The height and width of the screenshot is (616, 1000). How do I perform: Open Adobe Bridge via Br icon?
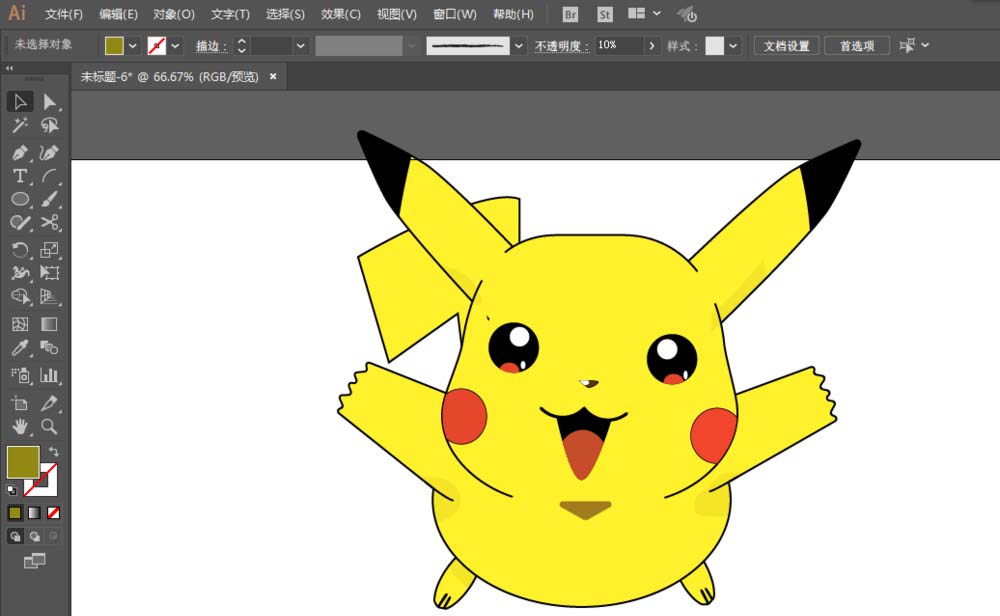point(570,15)
